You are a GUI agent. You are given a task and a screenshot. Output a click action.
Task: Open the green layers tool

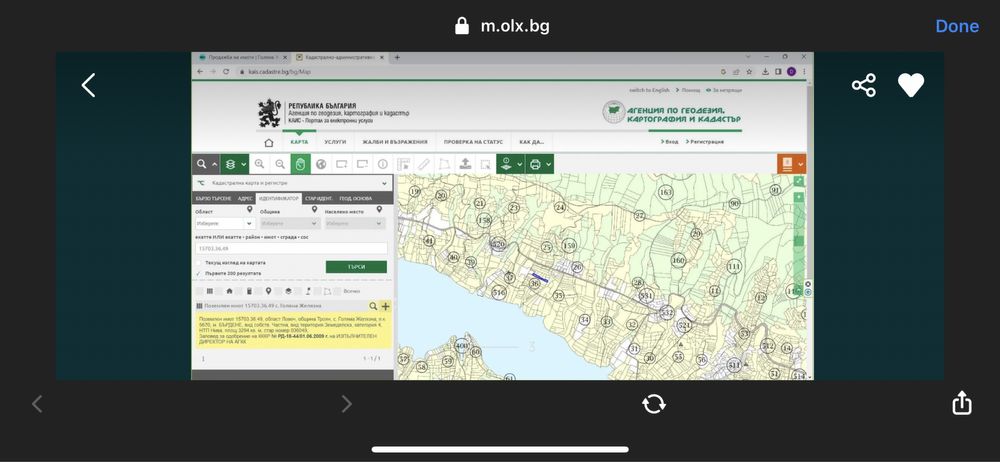pos(231,164)
